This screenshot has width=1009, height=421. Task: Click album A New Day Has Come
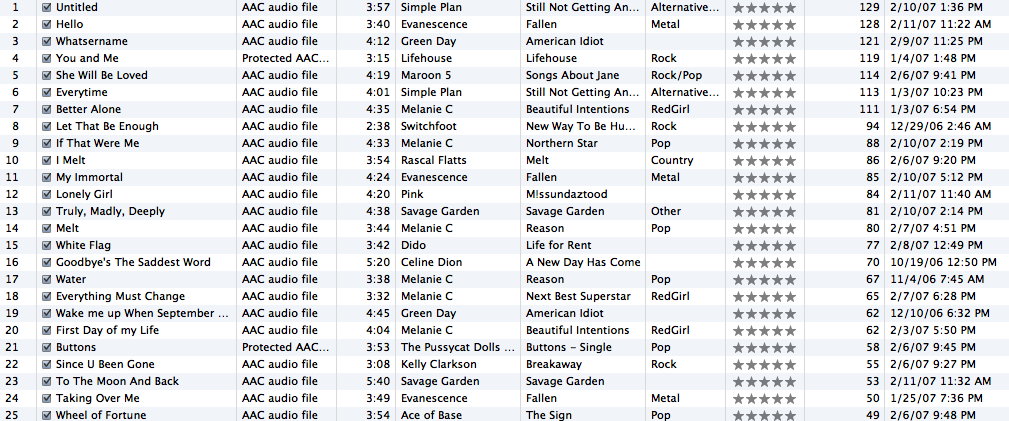pos(583,262)
